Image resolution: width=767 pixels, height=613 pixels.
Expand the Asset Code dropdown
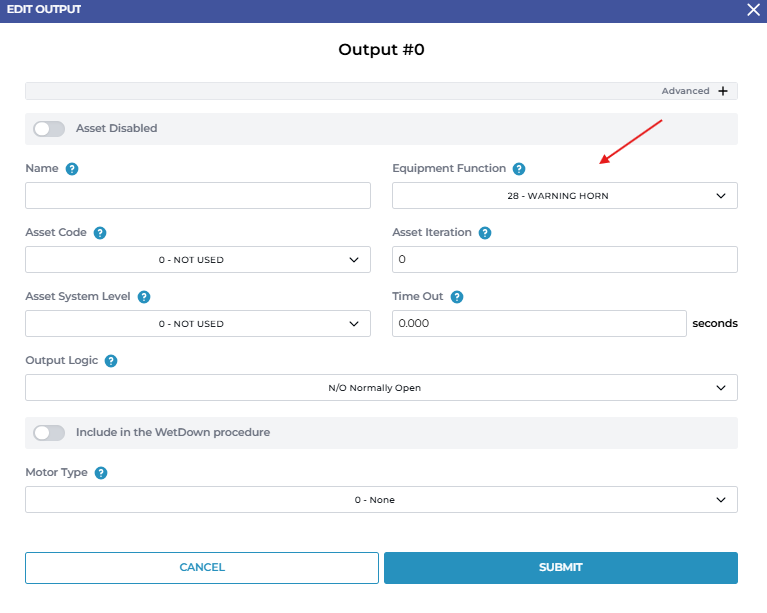(x=197, y=260)
